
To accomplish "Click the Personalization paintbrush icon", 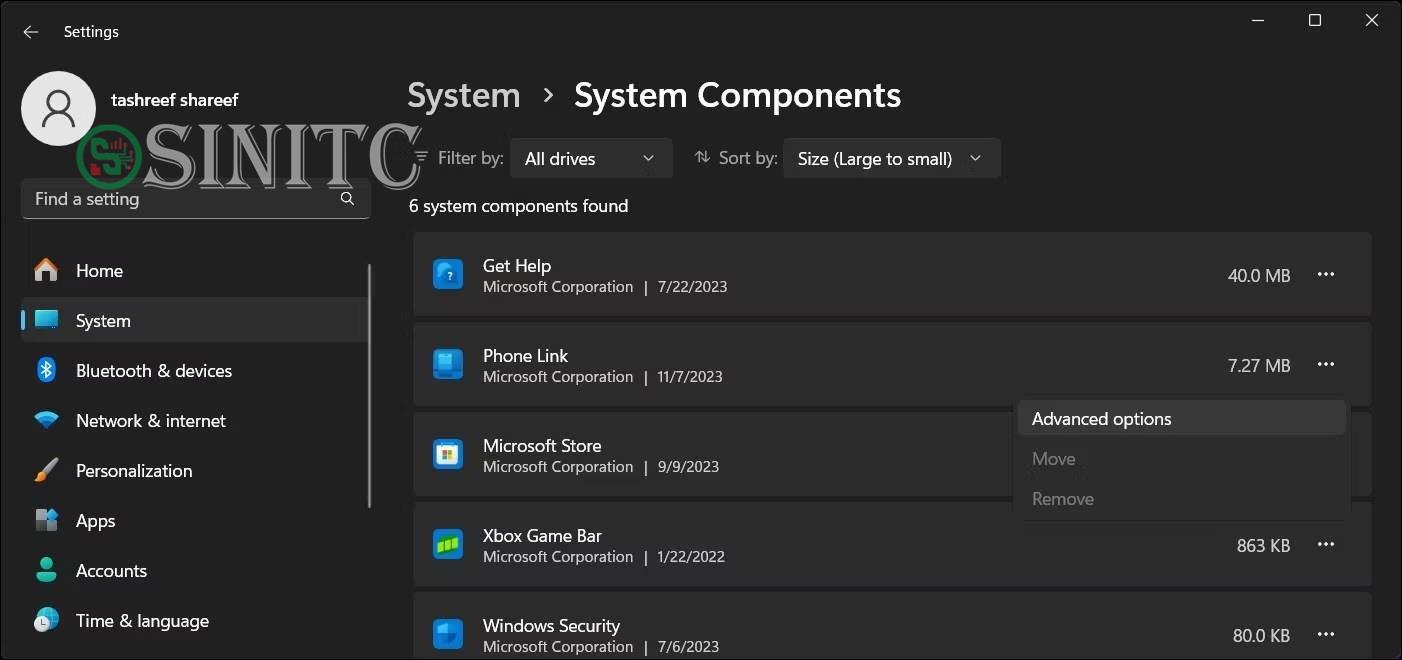I will click(46, 470).
